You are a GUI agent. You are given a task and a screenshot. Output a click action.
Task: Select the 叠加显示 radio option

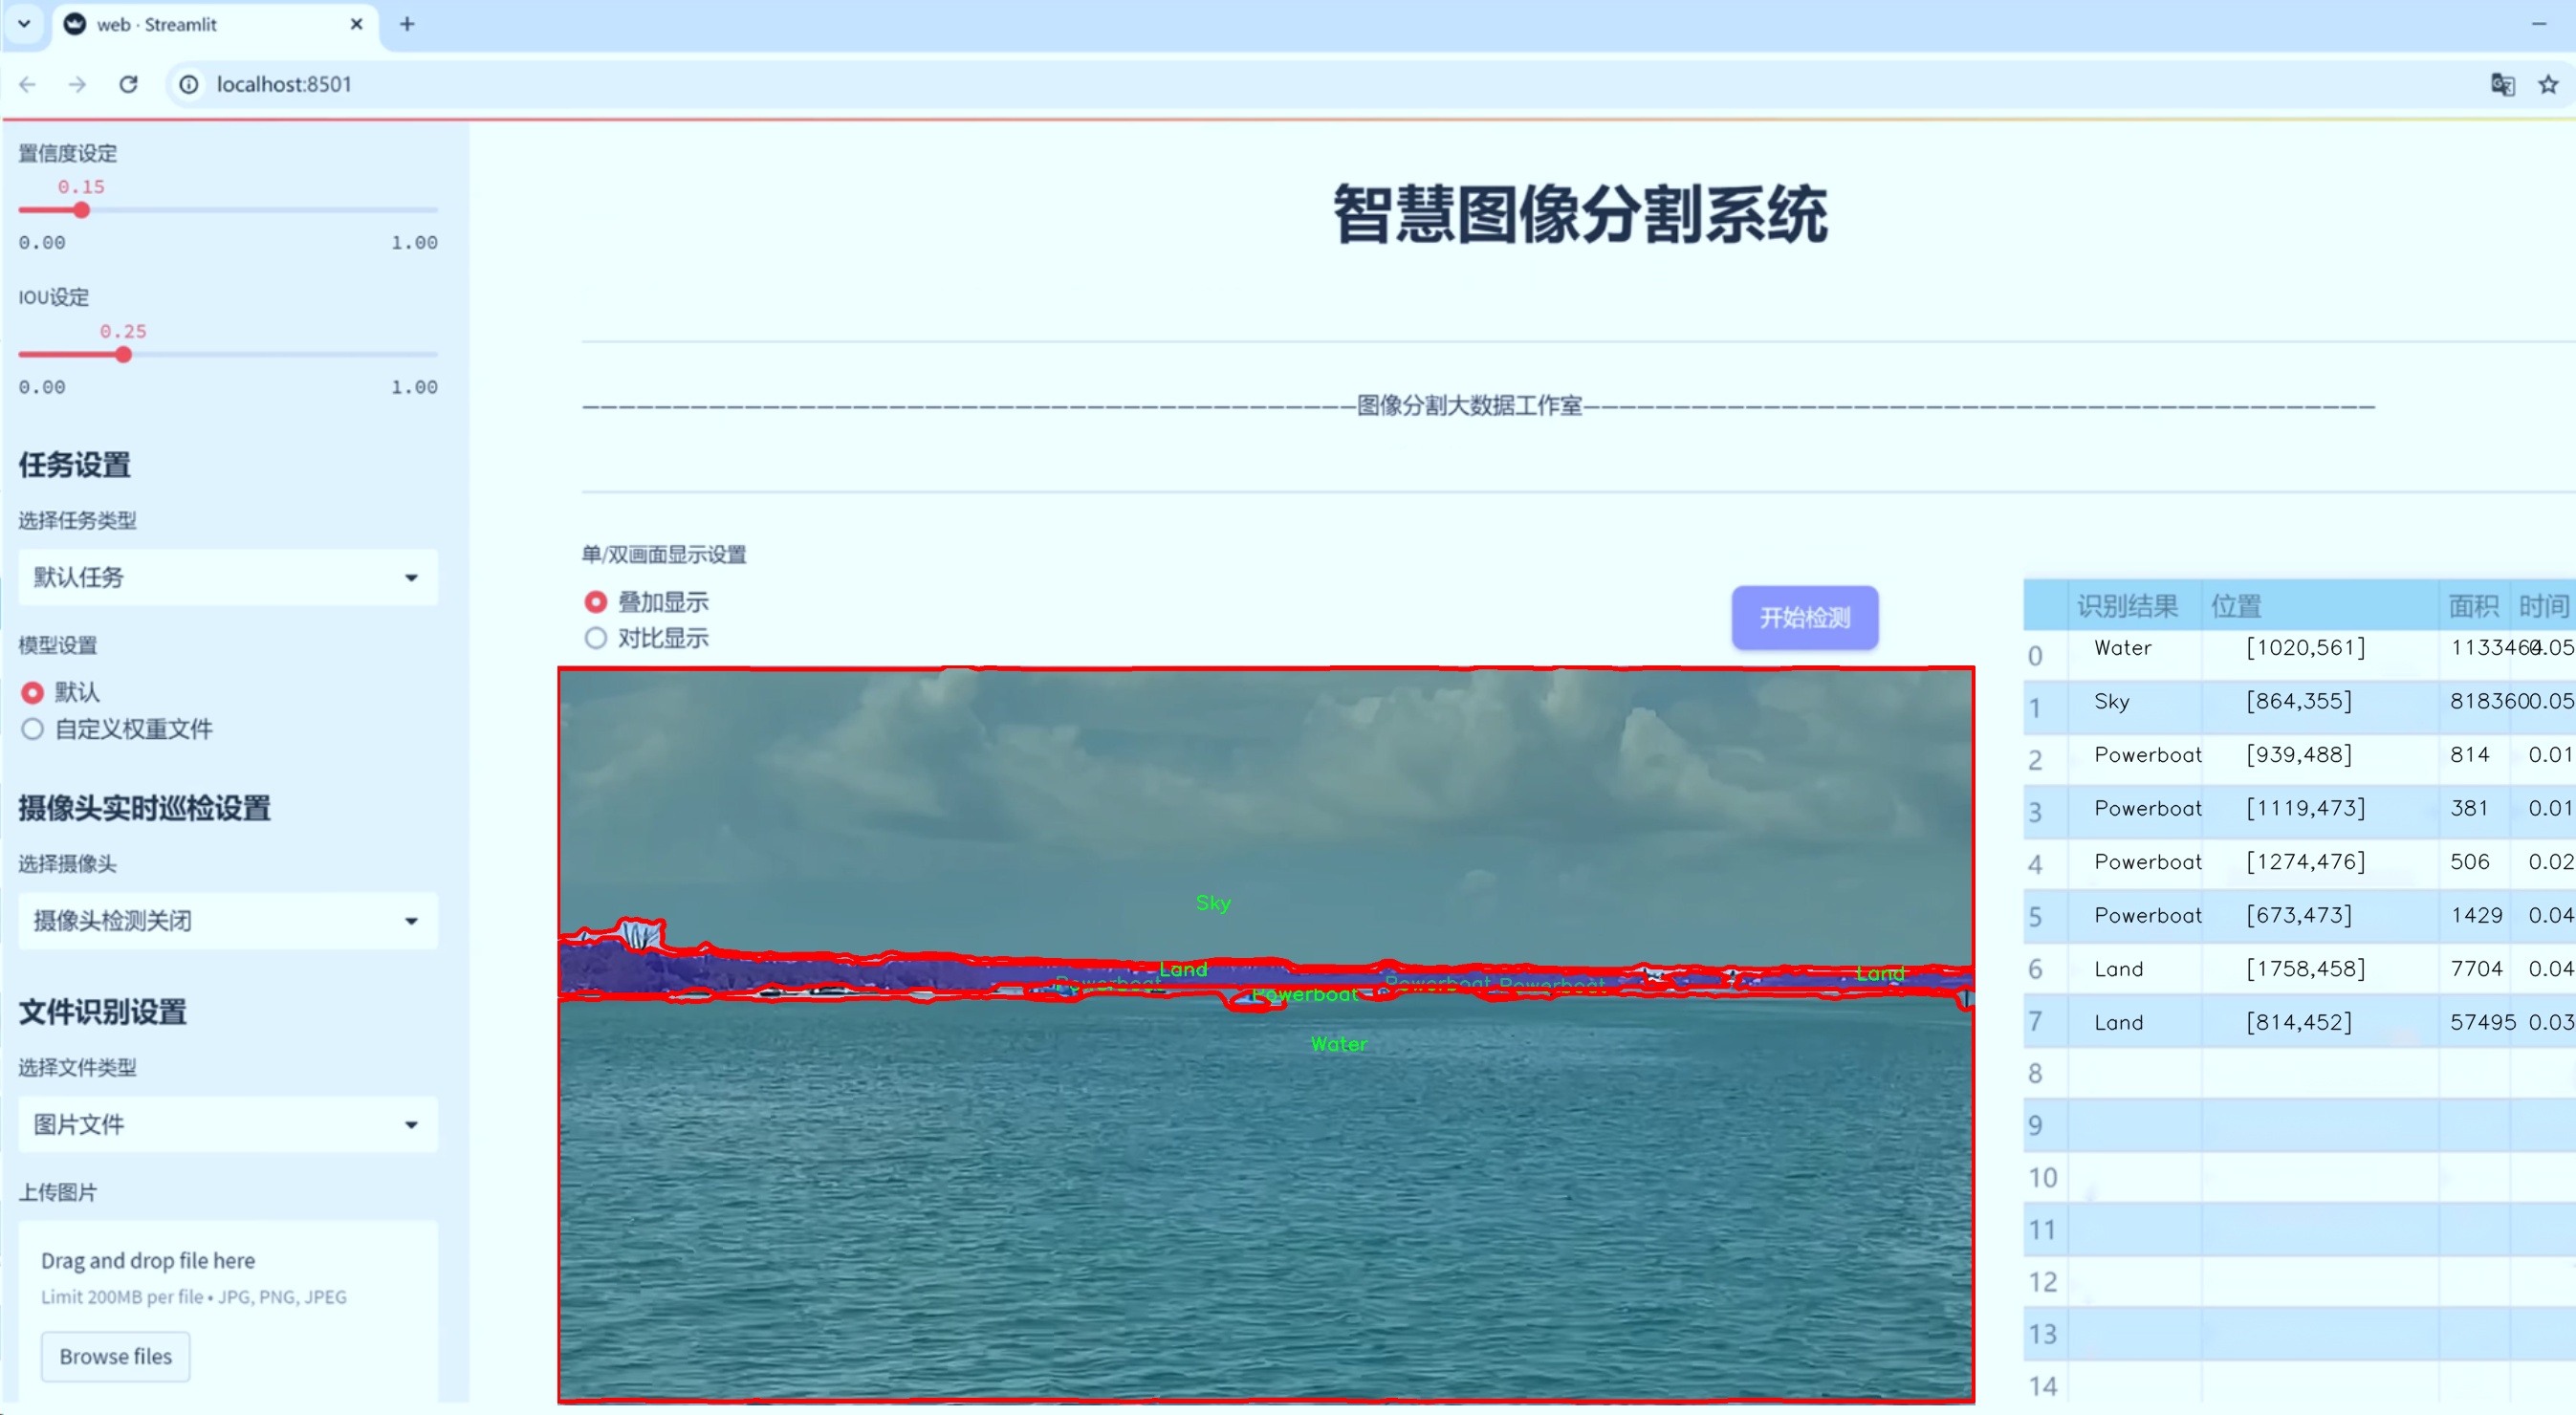[x=596, y=602]
